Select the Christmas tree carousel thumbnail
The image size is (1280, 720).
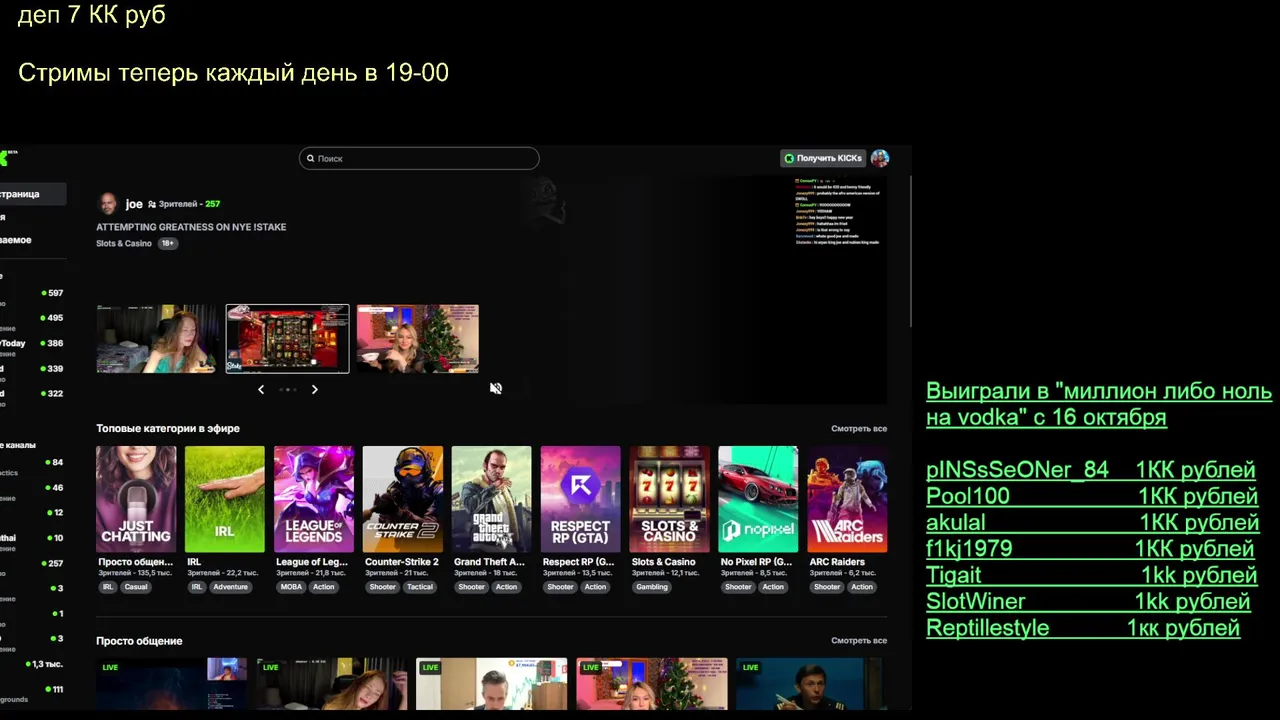[418, 339]
